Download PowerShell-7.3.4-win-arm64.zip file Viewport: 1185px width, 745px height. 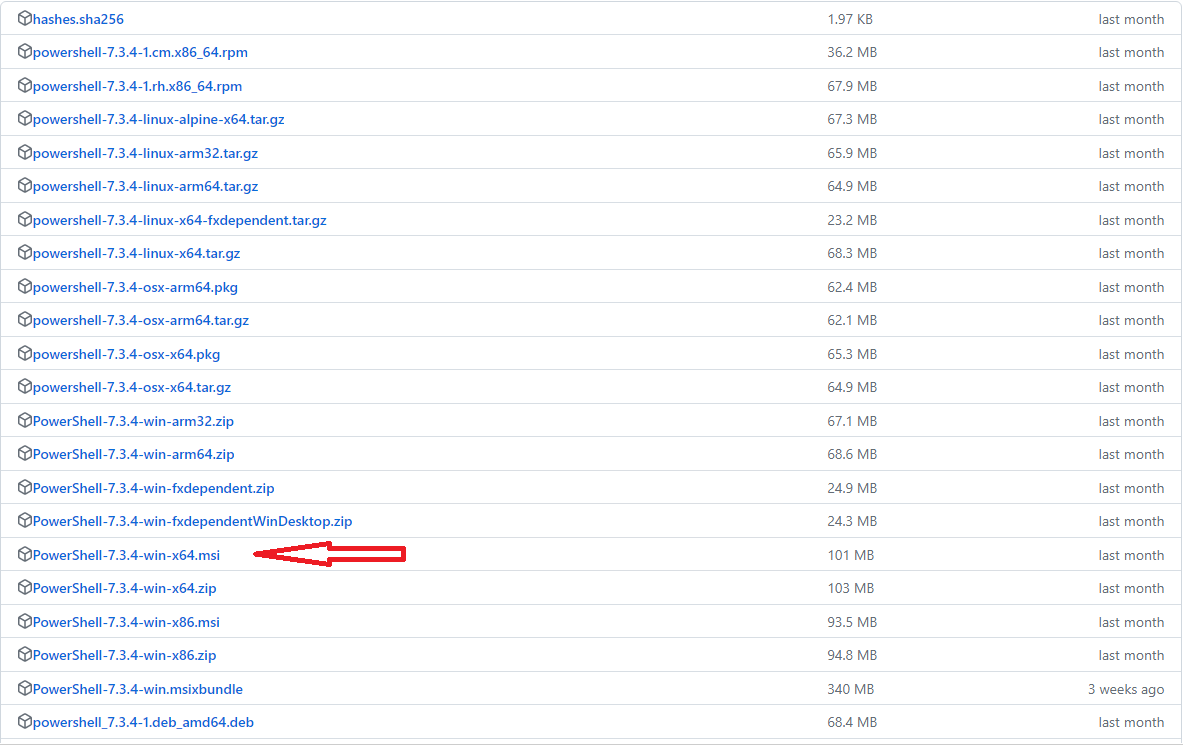click(x=133, y=454)
